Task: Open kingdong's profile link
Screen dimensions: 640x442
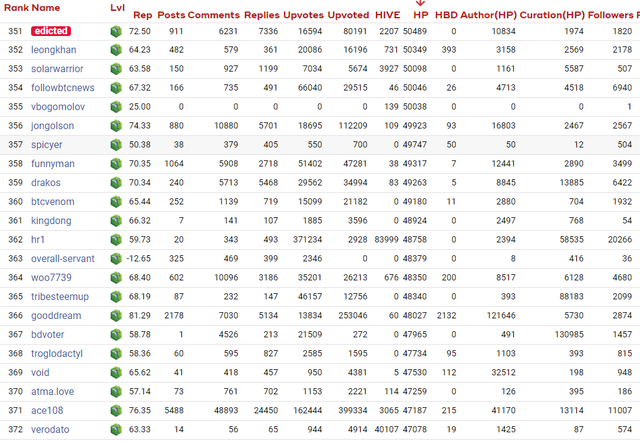Action: (51, 220)
